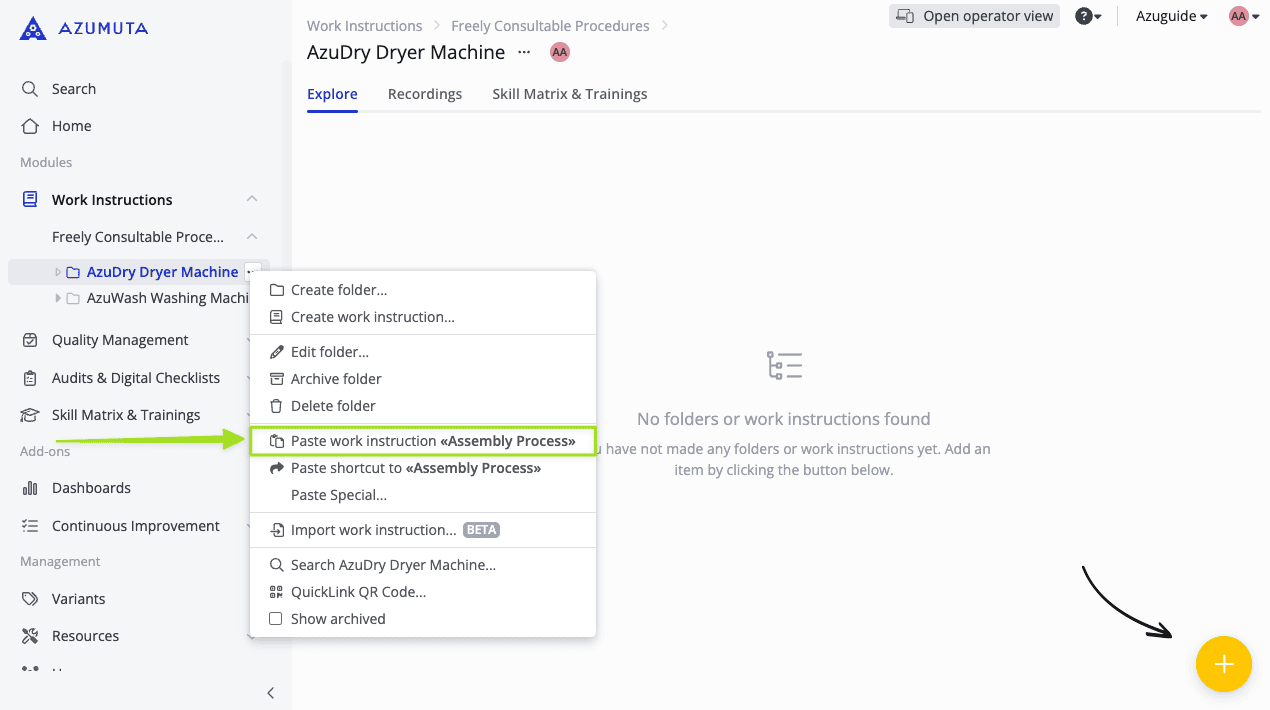Open Search from the sidebar
Screen dimensions: 1270x710
point(73,89)
